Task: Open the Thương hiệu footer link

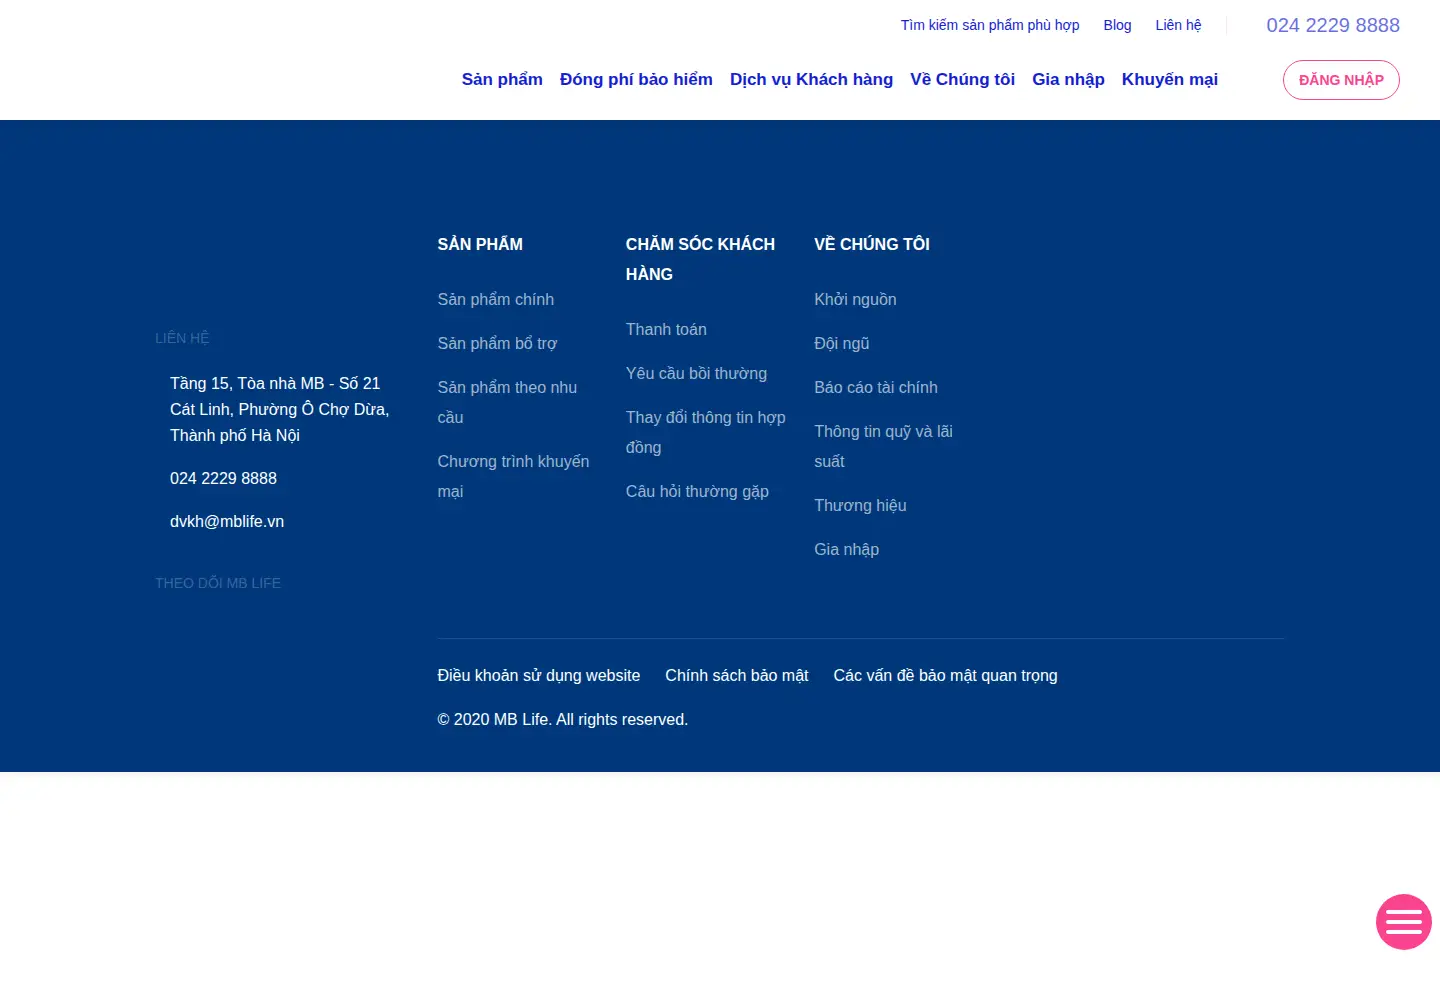Action: pyautogui.click(x=860, y=505)
